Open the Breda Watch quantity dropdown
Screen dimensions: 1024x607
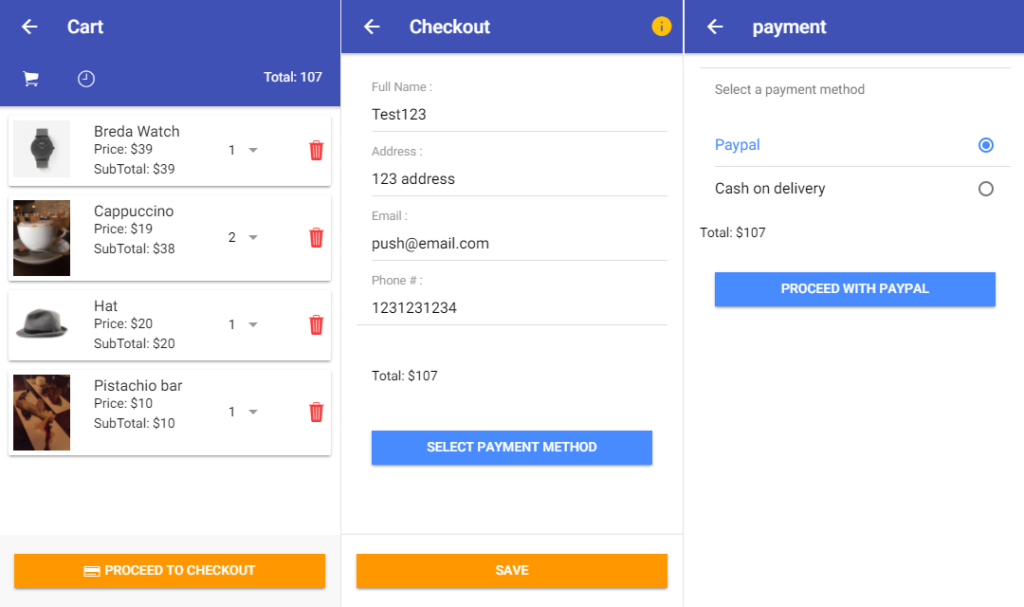[x=243, y=150]
